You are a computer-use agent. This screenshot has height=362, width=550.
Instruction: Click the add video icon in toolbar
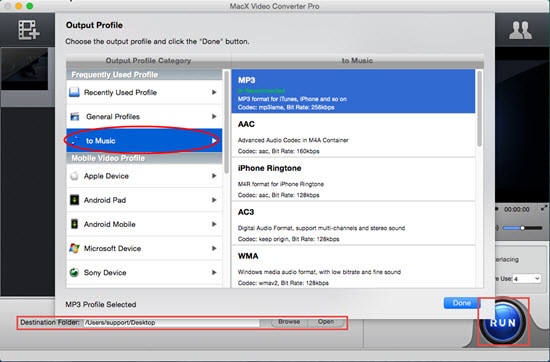(29, 30)
